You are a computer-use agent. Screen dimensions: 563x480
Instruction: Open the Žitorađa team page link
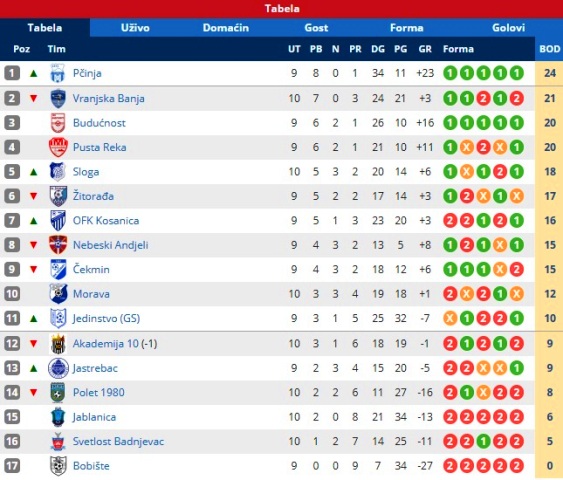click(93, 196)
